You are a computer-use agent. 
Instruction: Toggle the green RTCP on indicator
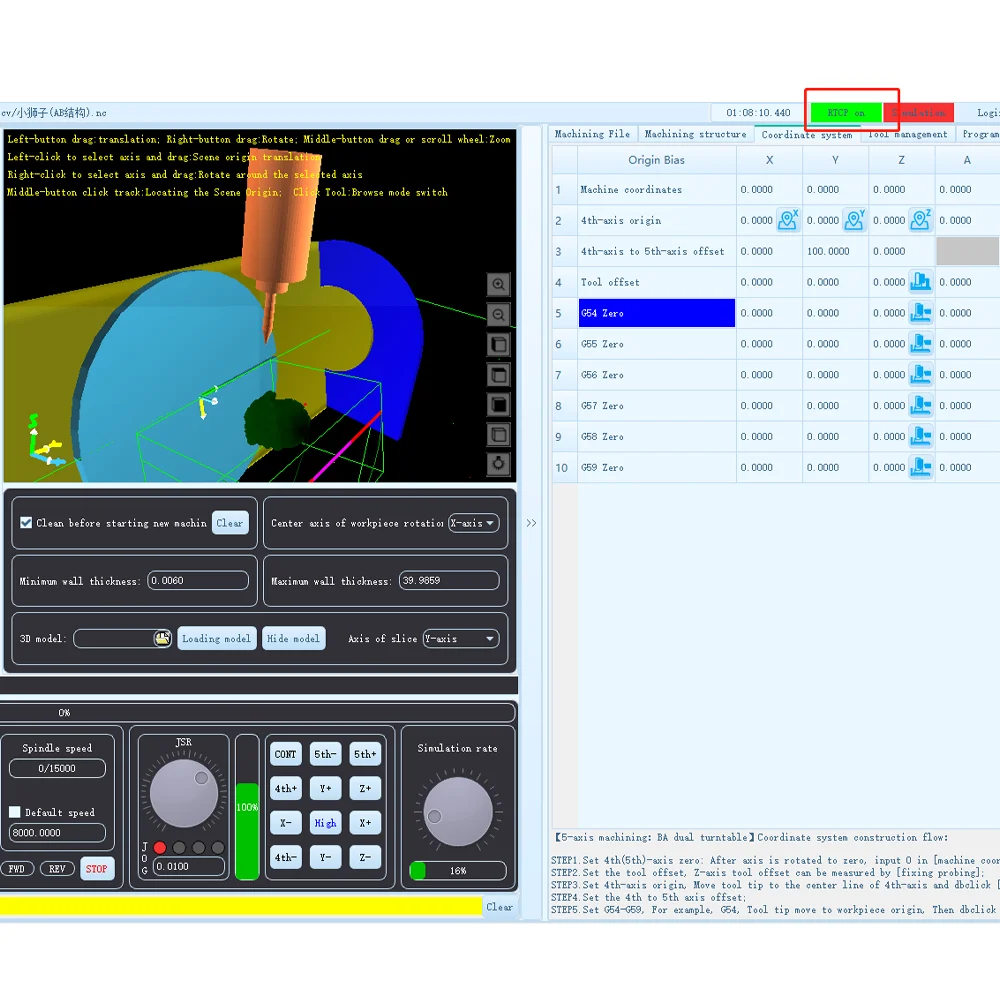point(846,113)
